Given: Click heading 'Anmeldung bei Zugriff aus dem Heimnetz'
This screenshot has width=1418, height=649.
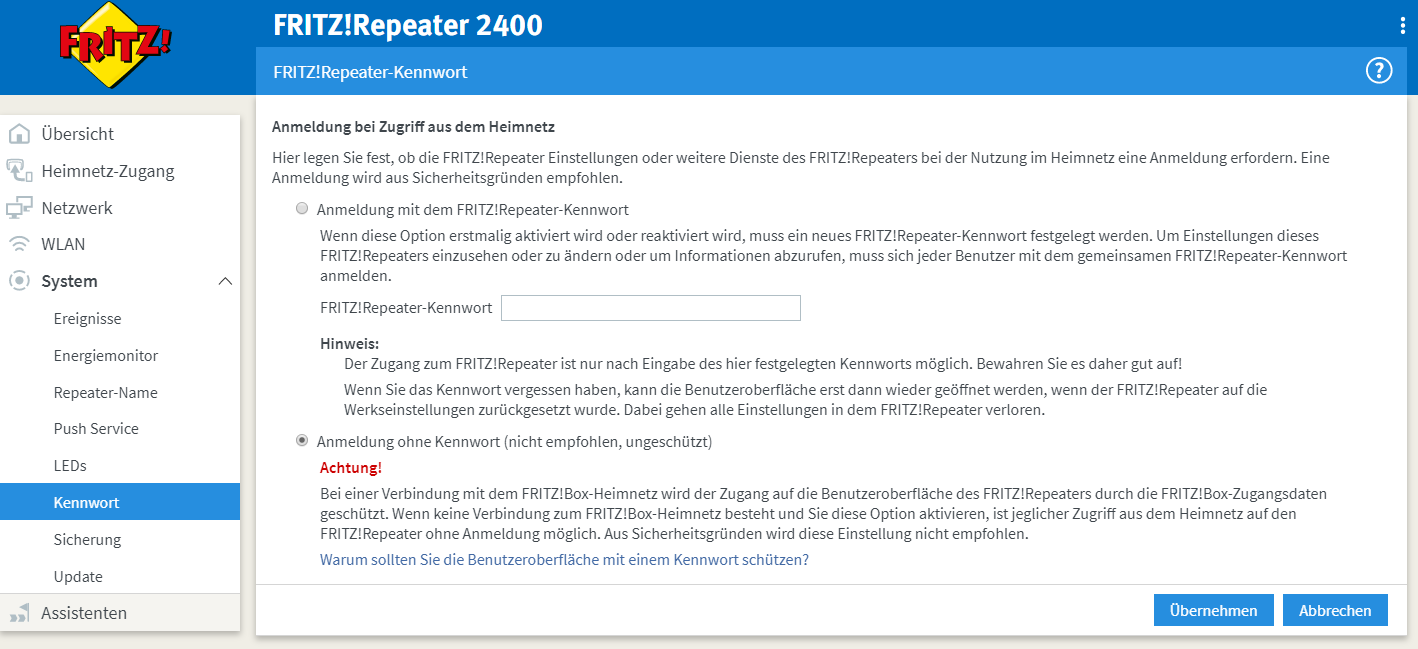Looking at the screenshot, I should (413, 127).
